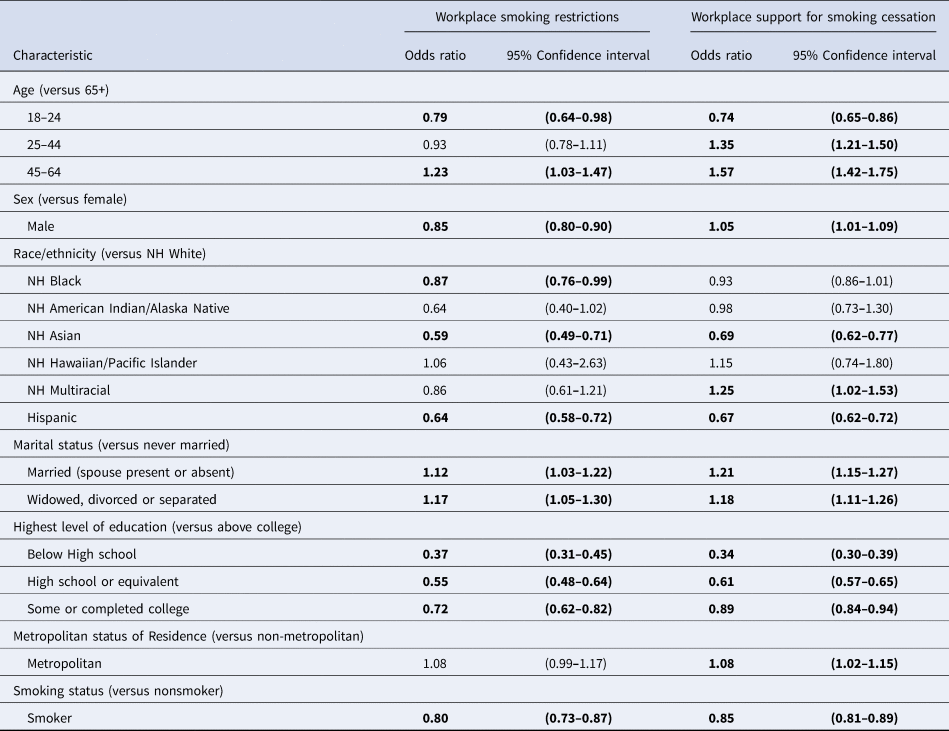Select 'Widowed, divorced or separated' row label

click(x=121, y=499)
